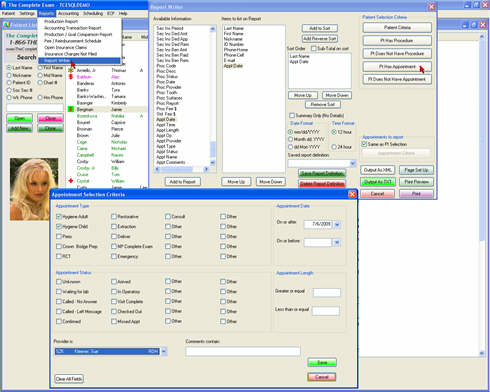Click the Greater or equal length field
Viewport: 490px width, 392px height.
coord(327,293)
